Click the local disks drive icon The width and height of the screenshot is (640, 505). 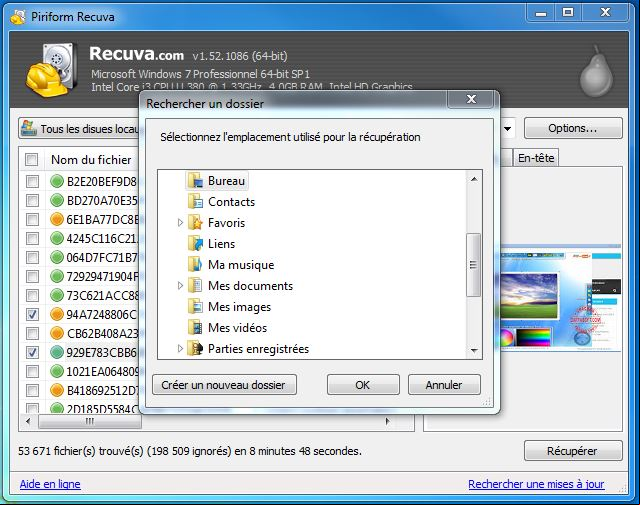click(x=29, y=128)
